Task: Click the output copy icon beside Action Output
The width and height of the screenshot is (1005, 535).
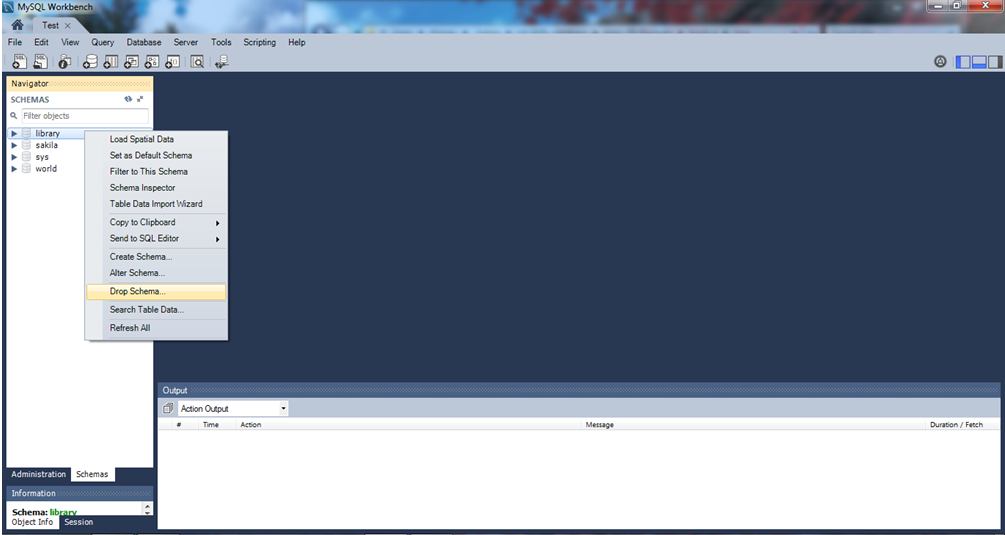Action: click(168, 408)
